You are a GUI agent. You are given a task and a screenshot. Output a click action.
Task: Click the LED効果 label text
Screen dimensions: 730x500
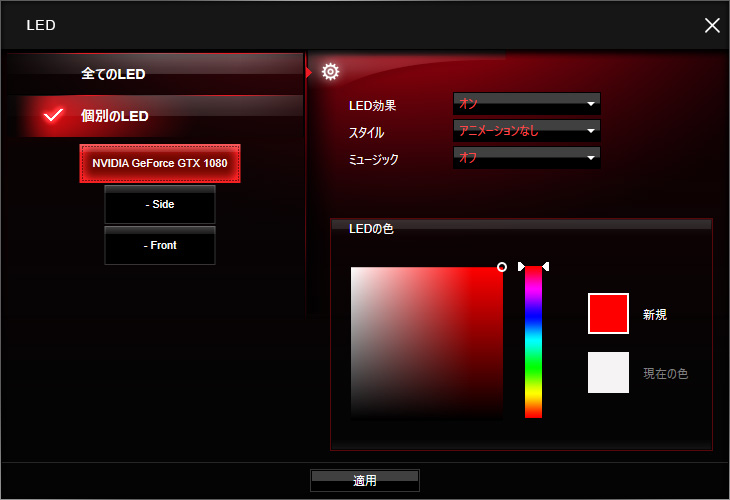(372, 106)
